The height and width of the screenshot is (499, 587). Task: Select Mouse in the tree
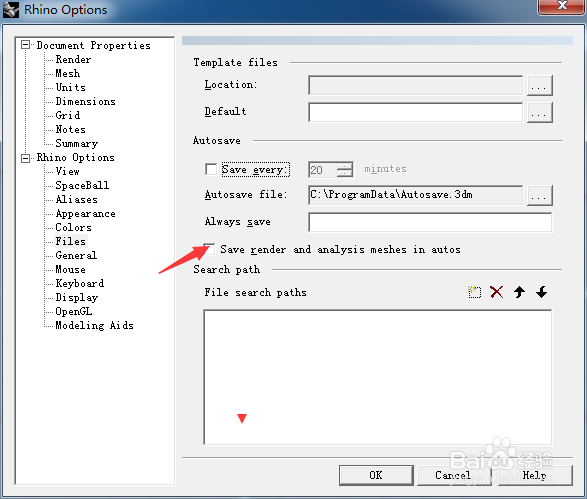point(70,270)
